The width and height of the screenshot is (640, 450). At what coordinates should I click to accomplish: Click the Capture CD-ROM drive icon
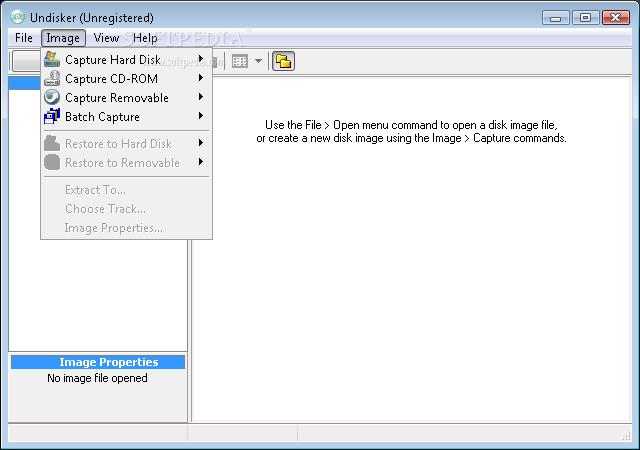[x=52, y=78]
